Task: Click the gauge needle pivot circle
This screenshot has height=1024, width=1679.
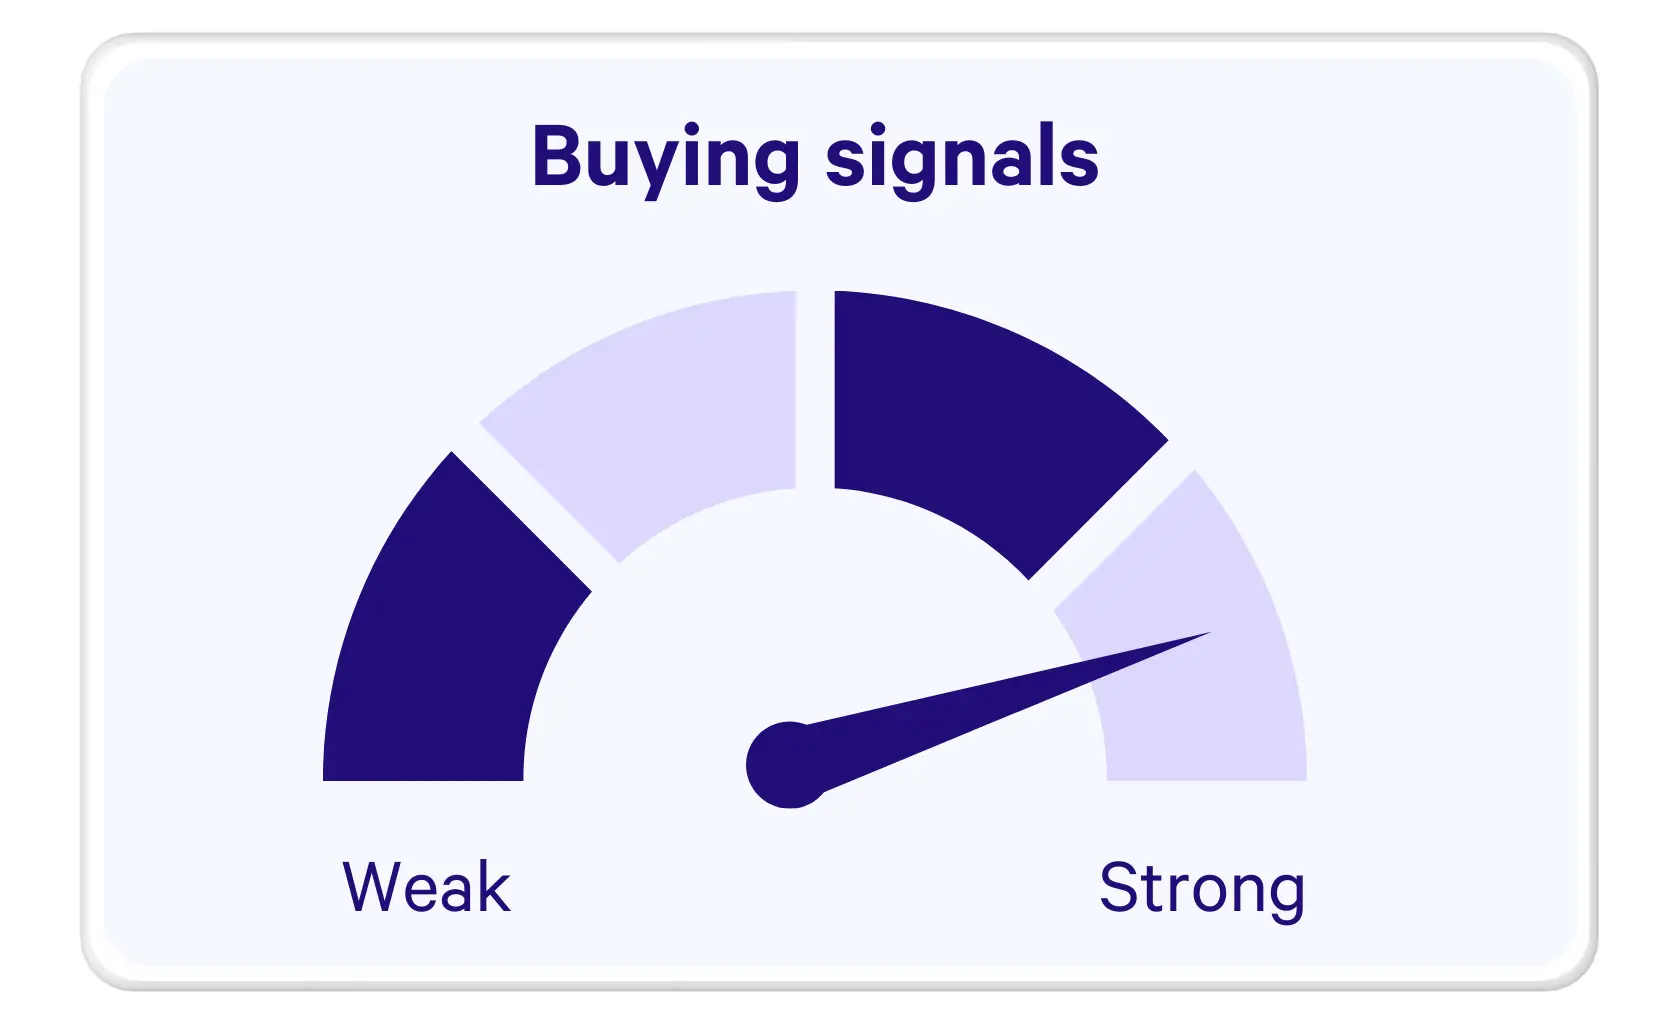Action: point(789,765)
